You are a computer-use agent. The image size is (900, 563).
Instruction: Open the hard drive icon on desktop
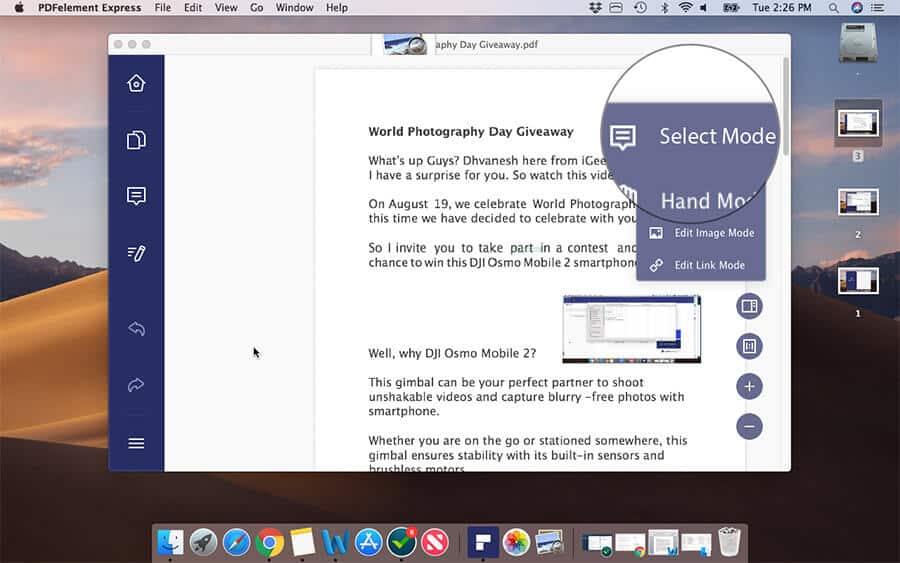coord(858,42)
